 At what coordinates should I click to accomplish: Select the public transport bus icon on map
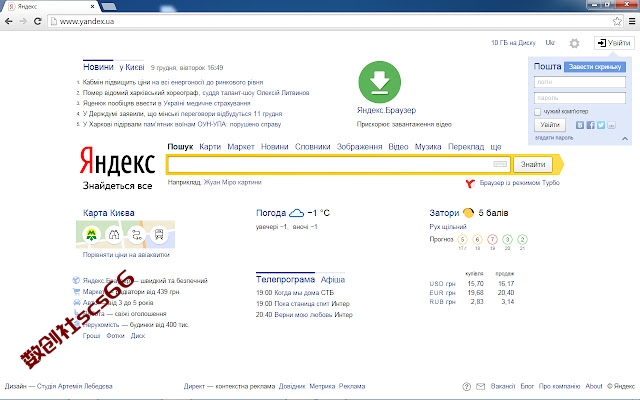(x=159, y=235)
